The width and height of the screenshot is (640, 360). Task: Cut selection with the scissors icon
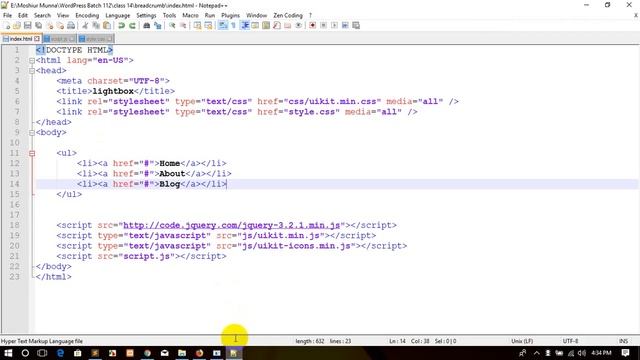tap(85, 25)
